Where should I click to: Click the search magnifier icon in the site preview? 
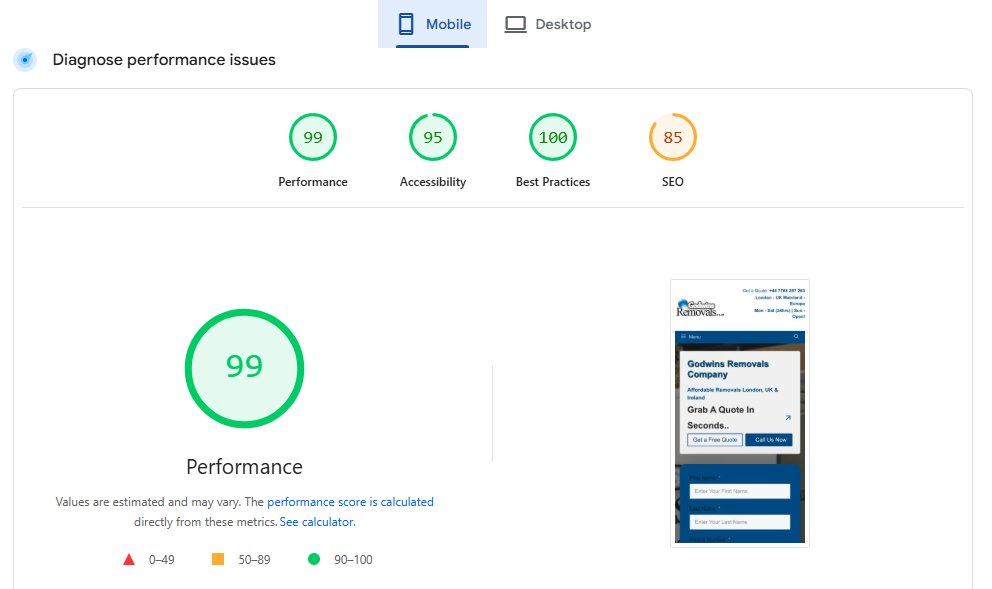pyautogui.click(x=796, y=336)
